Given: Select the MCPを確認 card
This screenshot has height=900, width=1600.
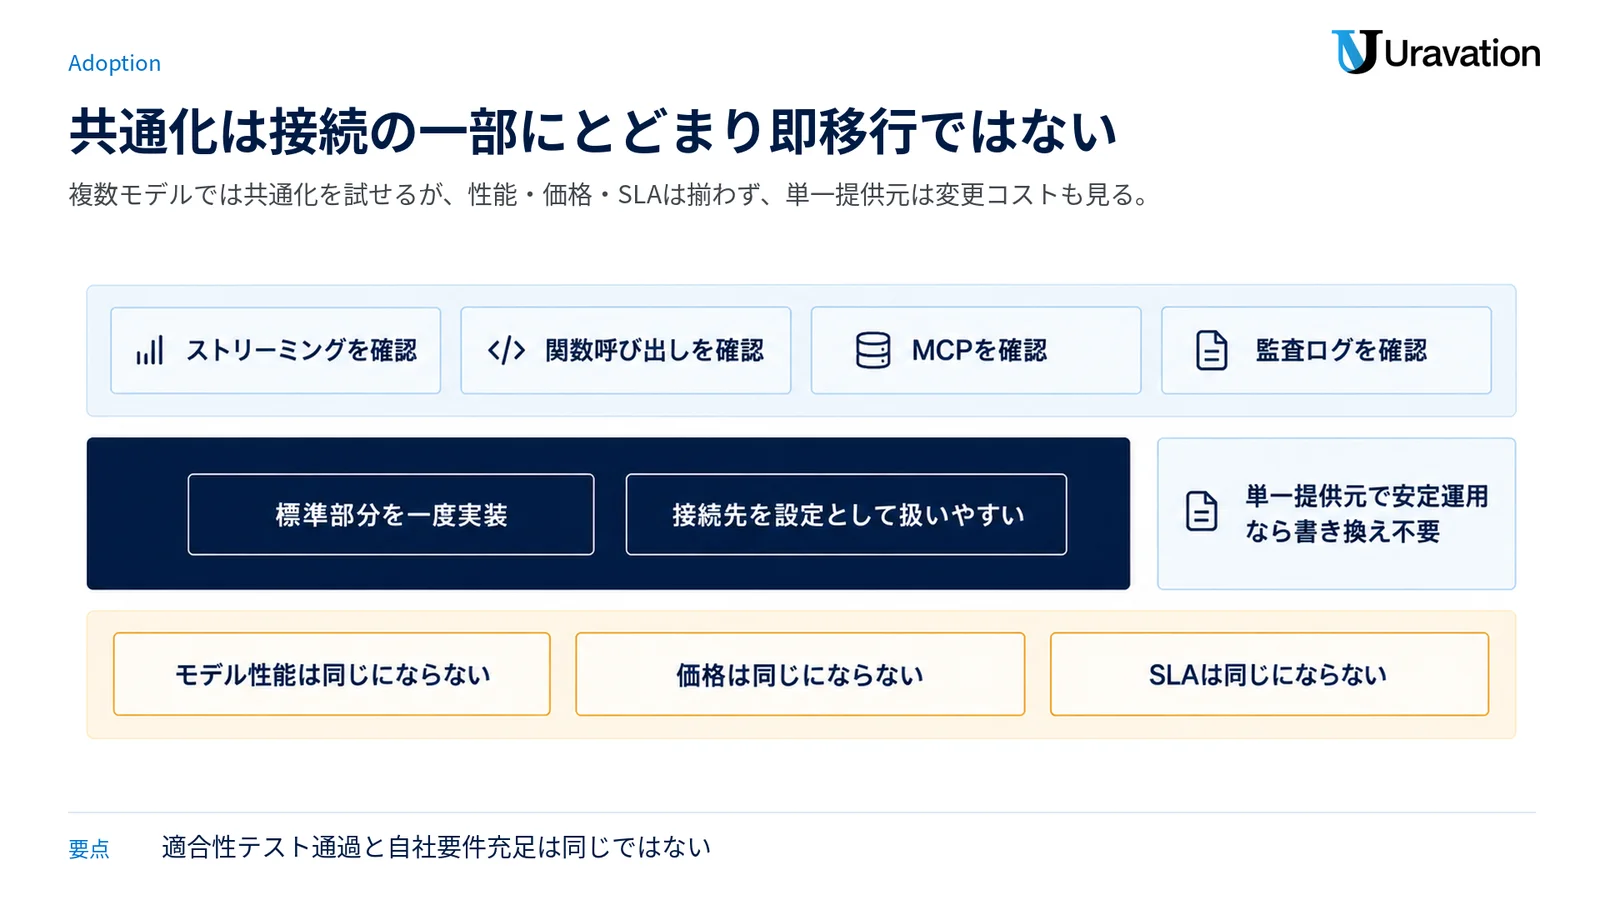Looking at the screenshot, I should [x=976, y=350].
